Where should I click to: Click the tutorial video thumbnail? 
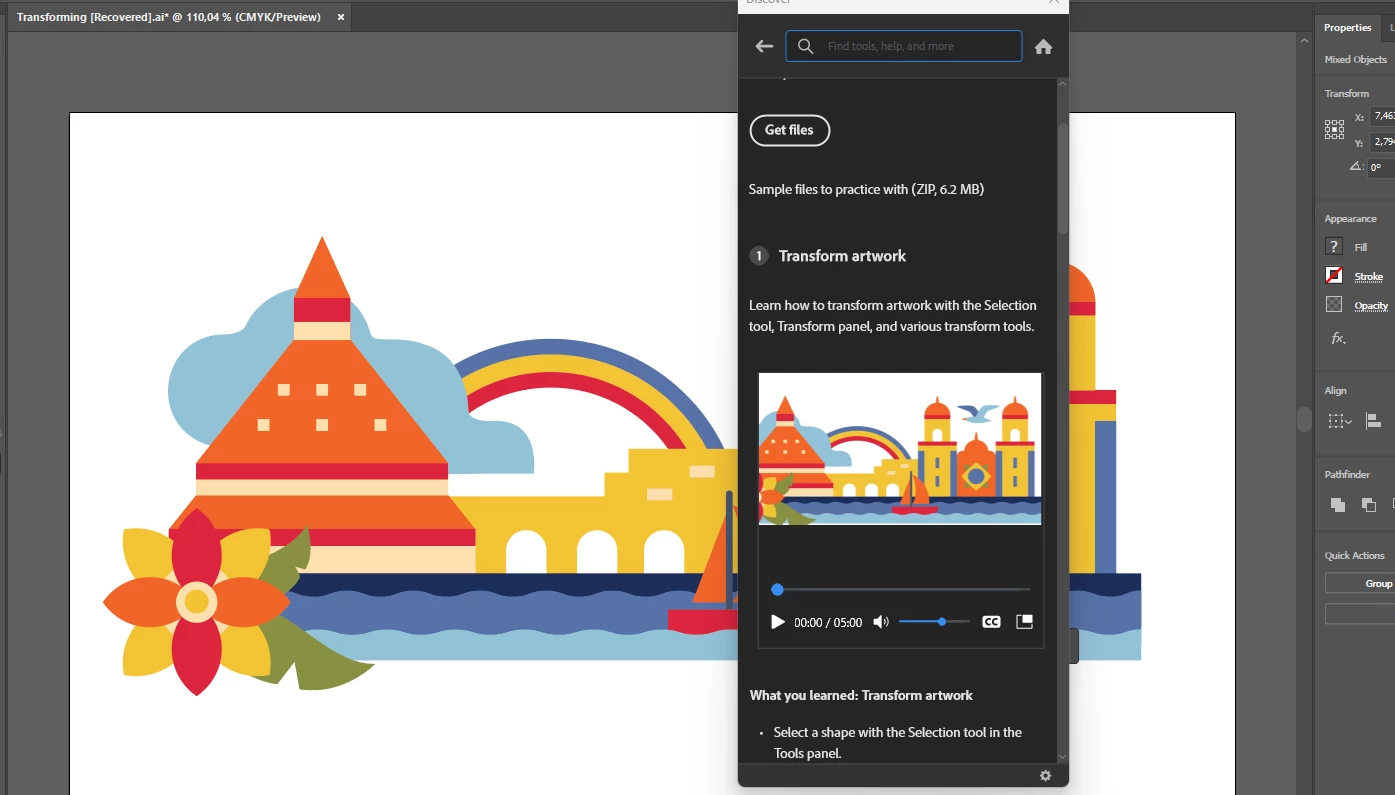pos(900,449)
